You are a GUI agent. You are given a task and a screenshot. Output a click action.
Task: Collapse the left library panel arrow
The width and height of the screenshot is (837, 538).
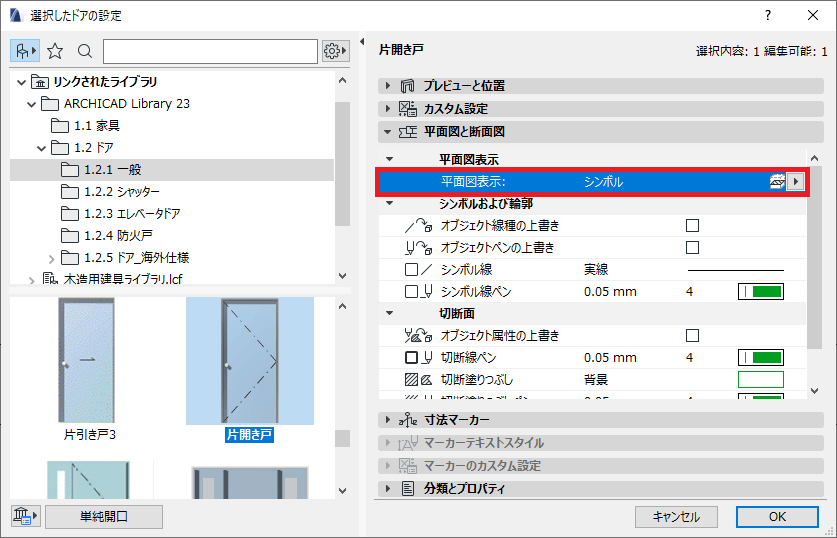pos(362,42)
